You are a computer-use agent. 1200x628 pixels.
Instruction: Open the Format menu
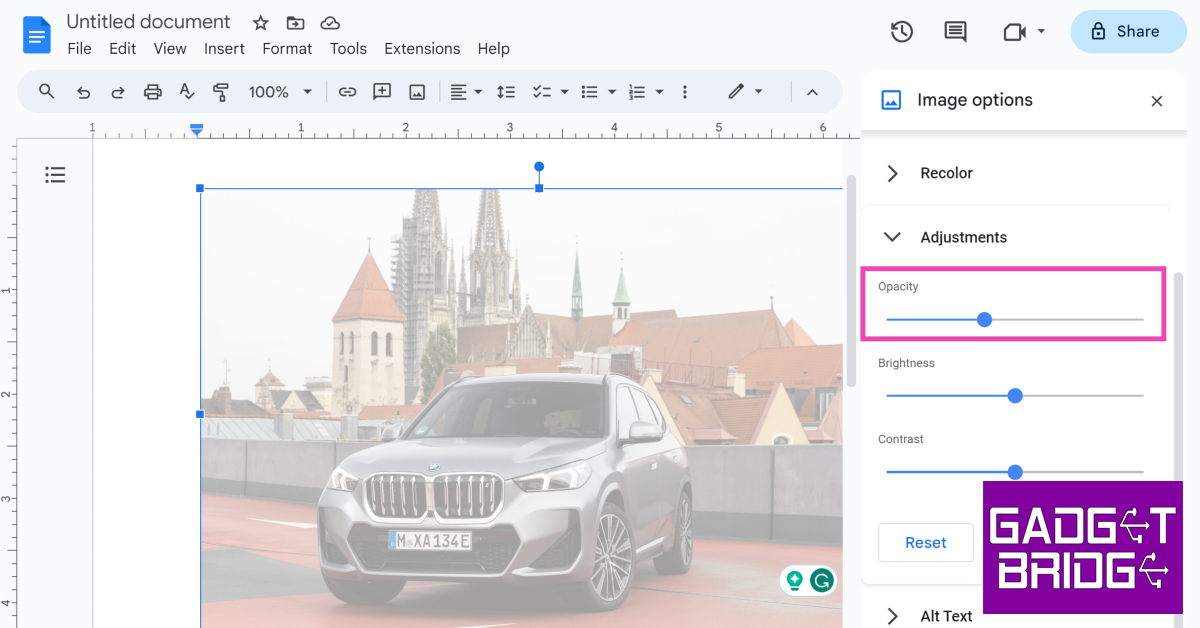287,48
